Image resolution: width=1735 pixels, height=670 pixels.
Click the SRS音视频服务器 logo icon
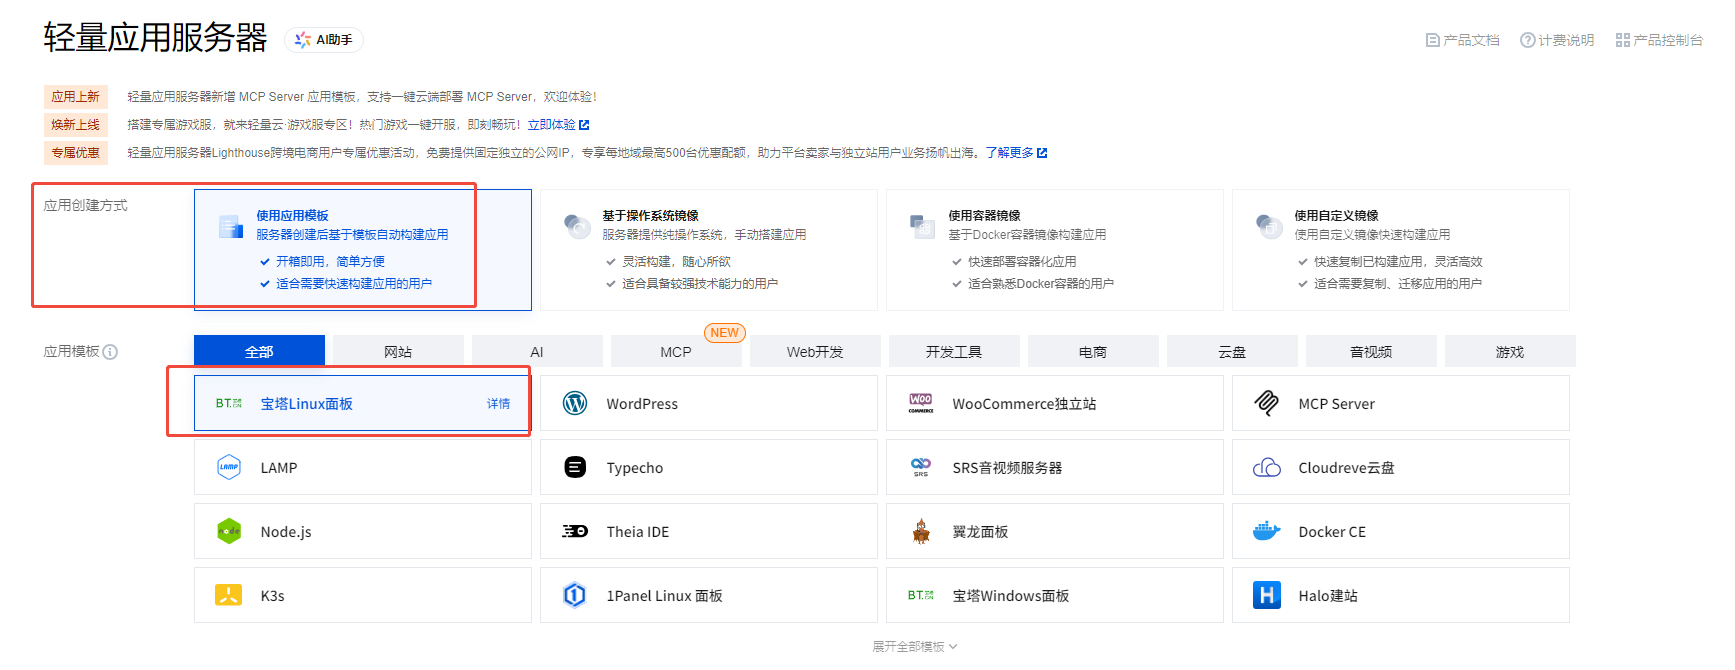click(x=921, y=467)
